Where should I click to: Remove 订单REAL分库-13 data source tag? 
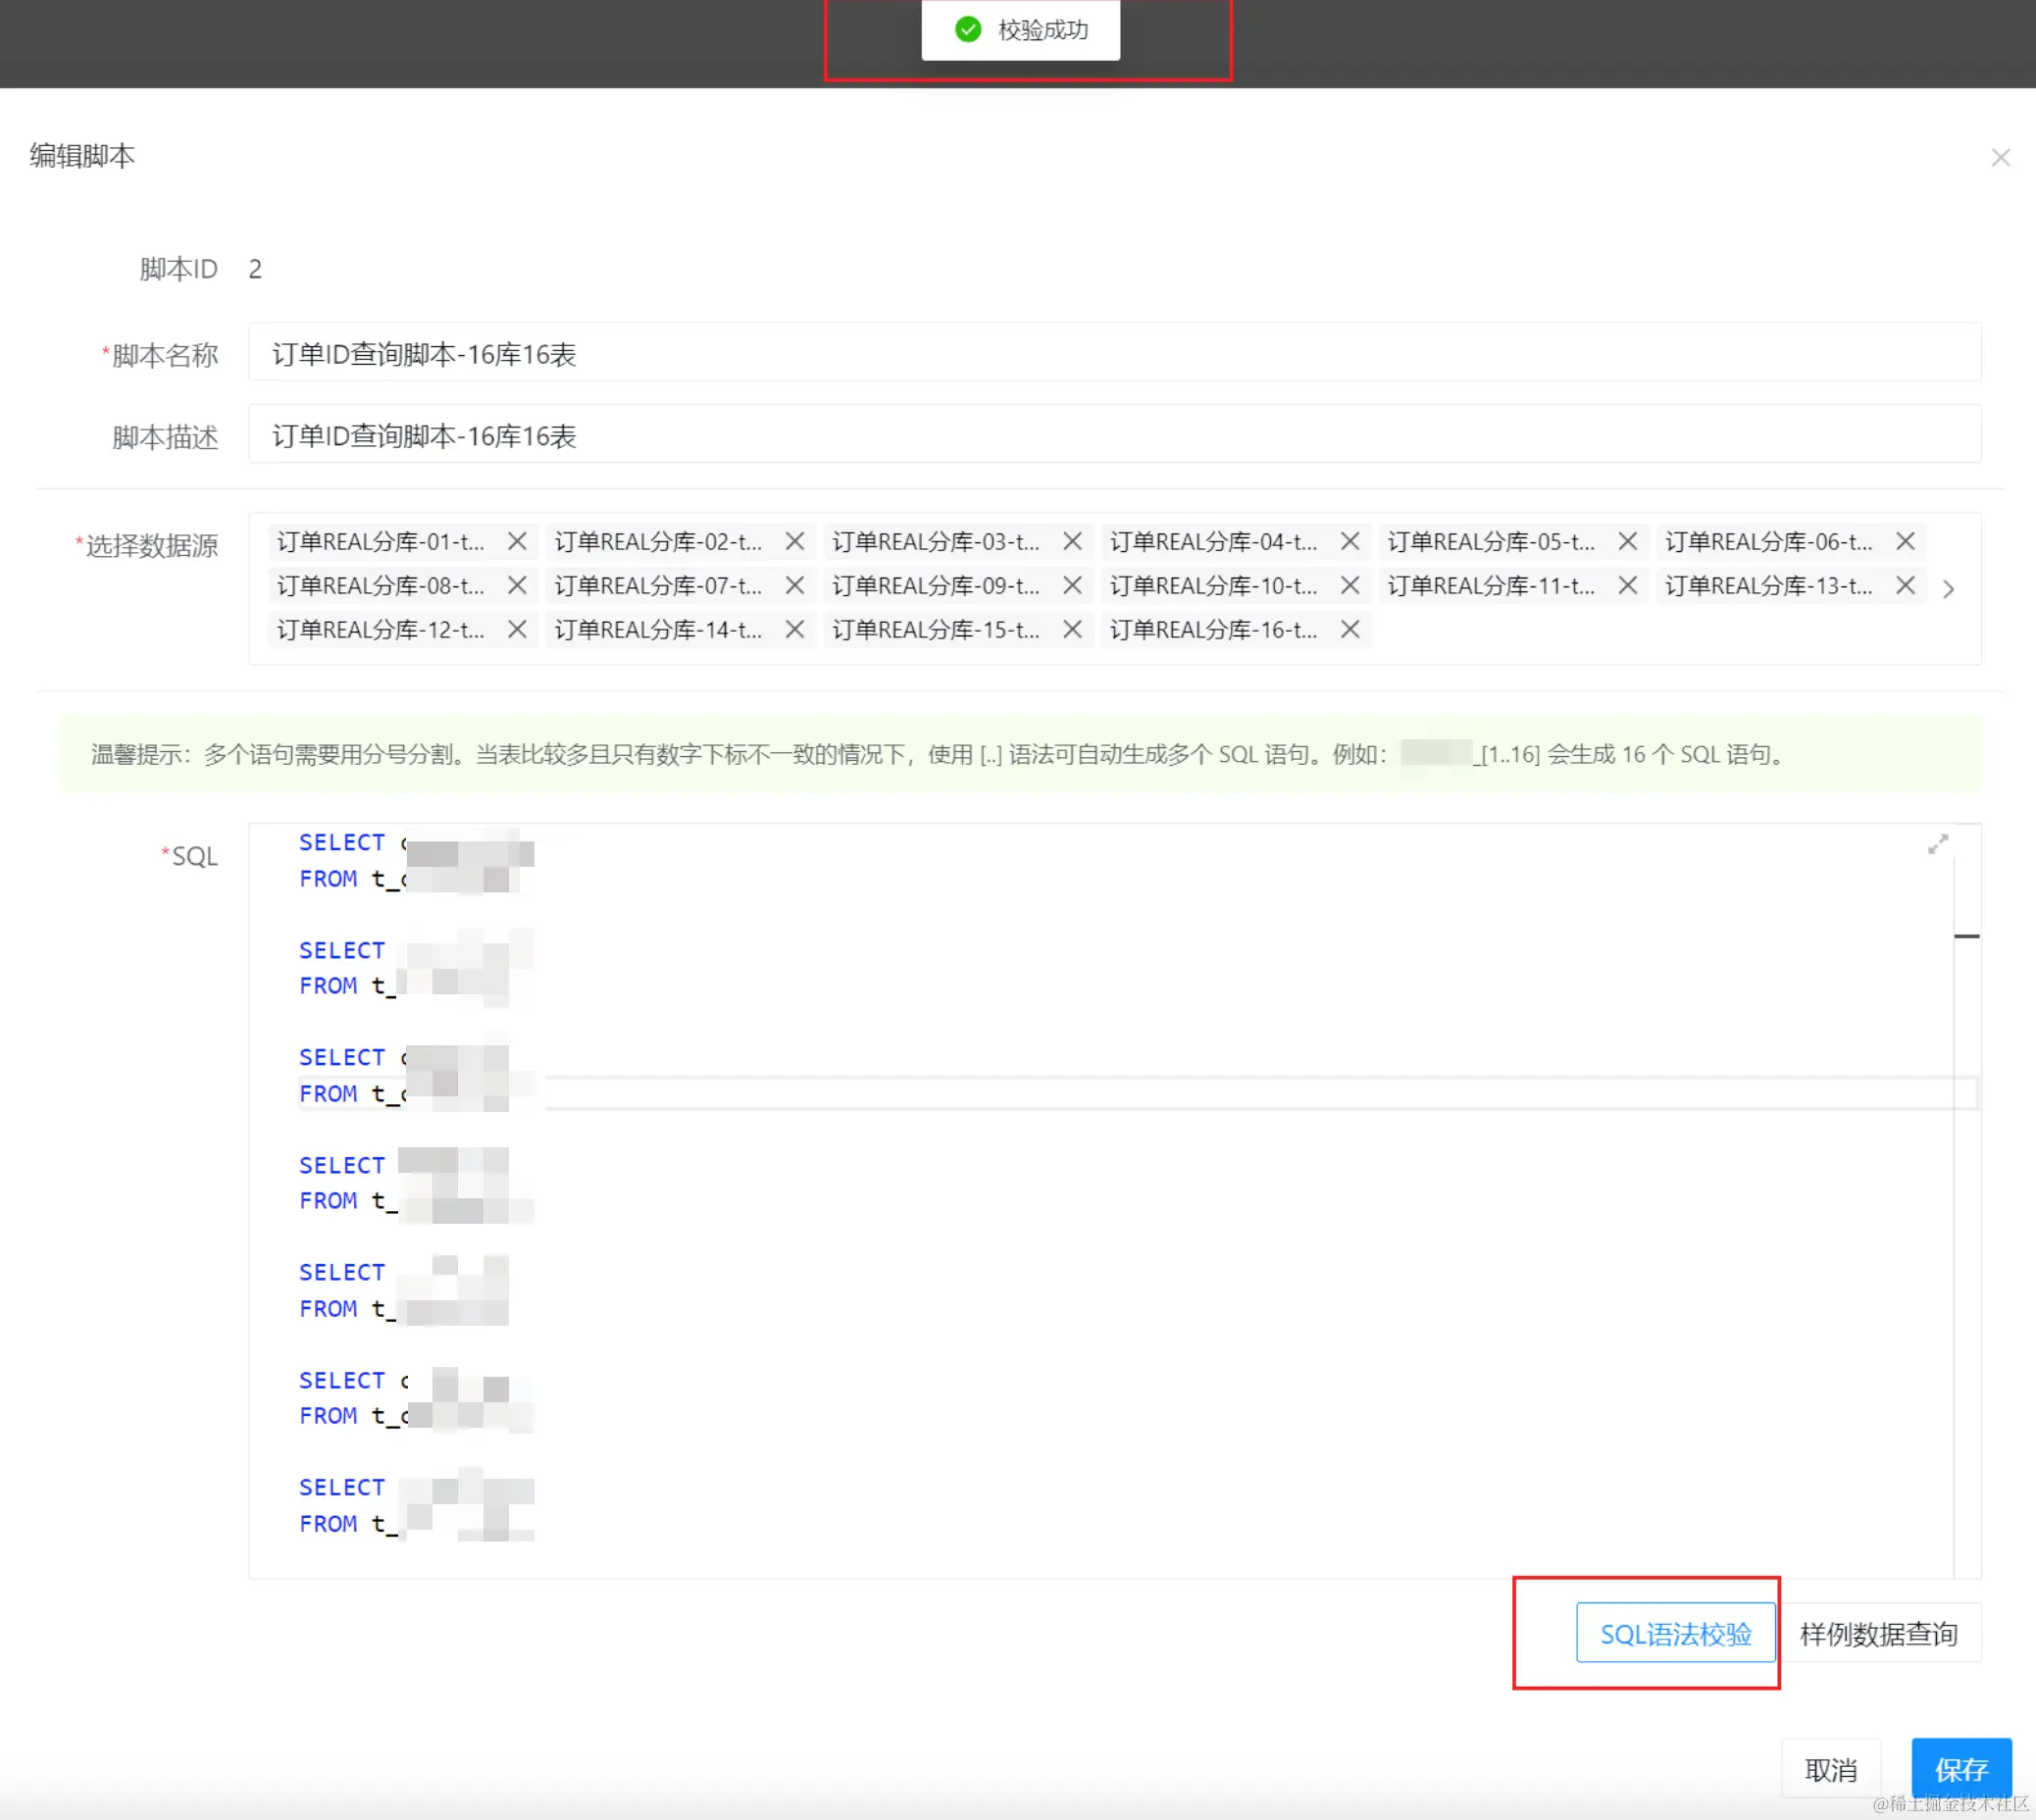[x=1905, y=585]
